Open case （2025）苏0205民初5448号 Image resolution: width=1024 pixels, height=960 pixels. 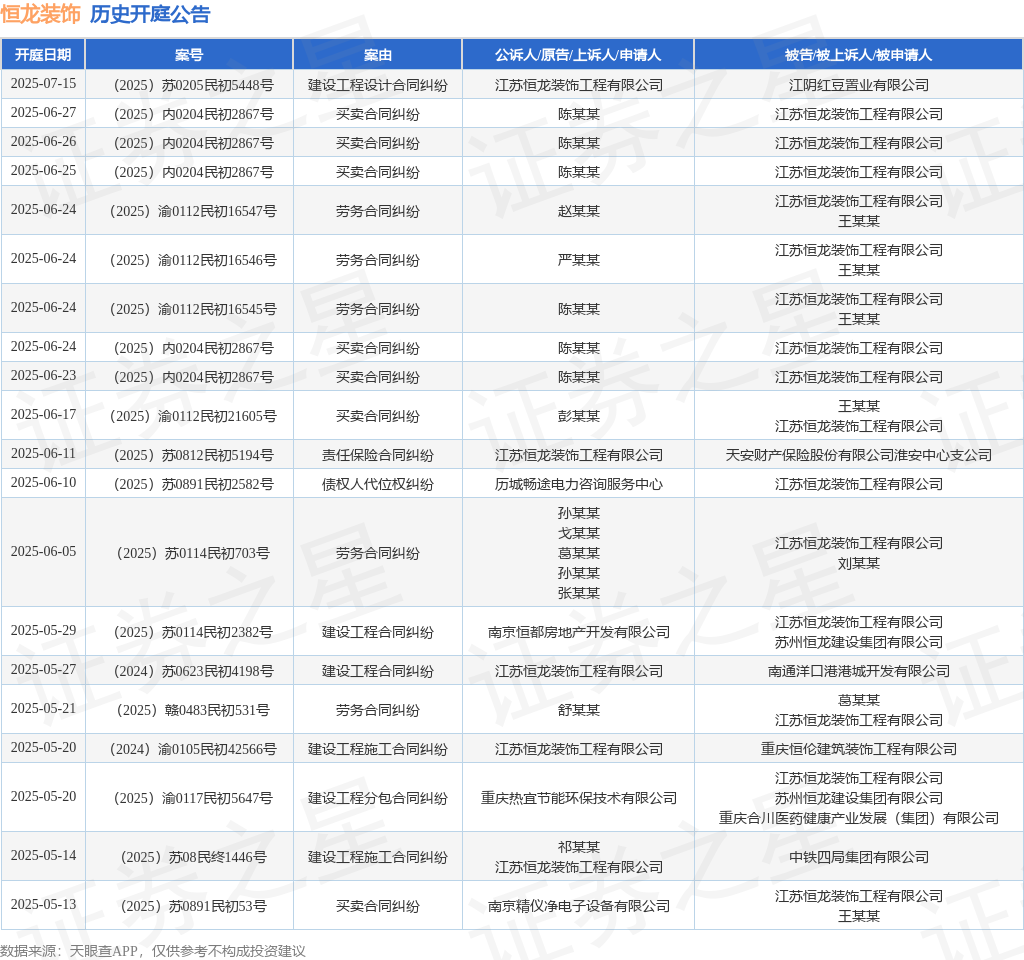click(189, 85)
